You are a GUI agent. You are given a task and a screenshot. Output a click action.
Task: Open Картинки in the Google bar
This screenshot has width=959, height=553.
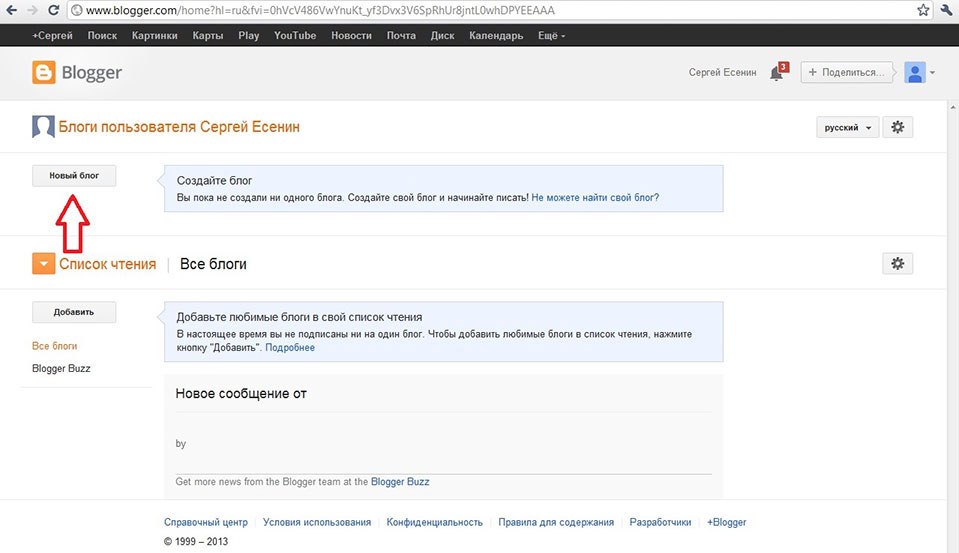[155, 35]
